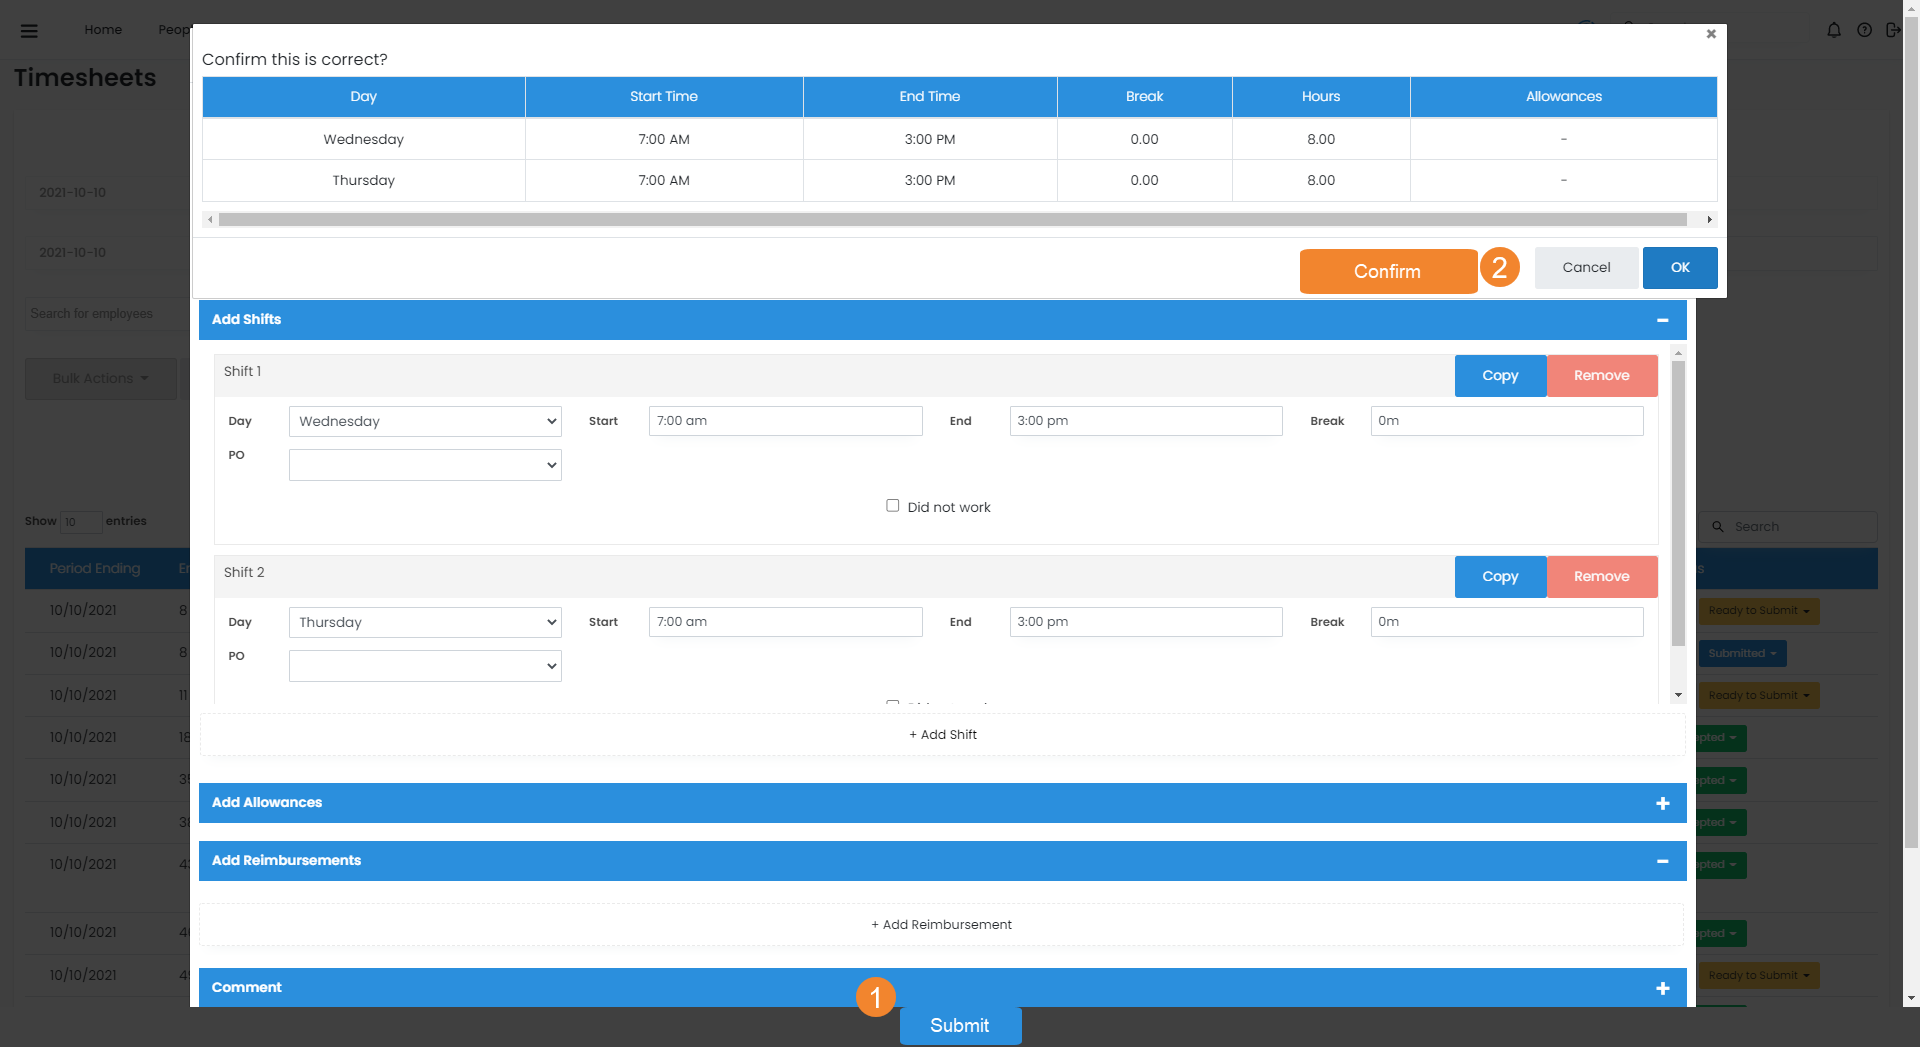
Task: Open the PO dropdown in Shift 1
Action: pyautogui.click(x=425, y=465)
